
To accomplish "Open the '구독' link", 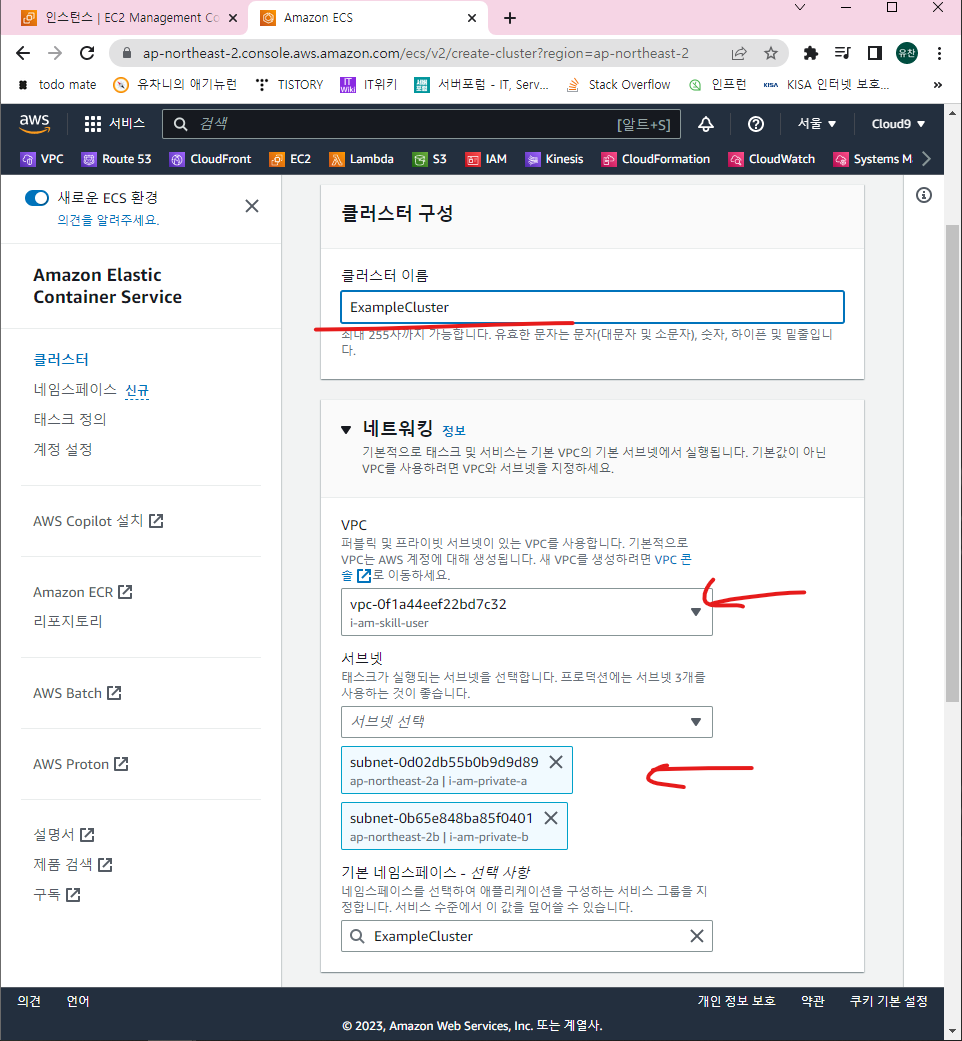I will (56, 894).
